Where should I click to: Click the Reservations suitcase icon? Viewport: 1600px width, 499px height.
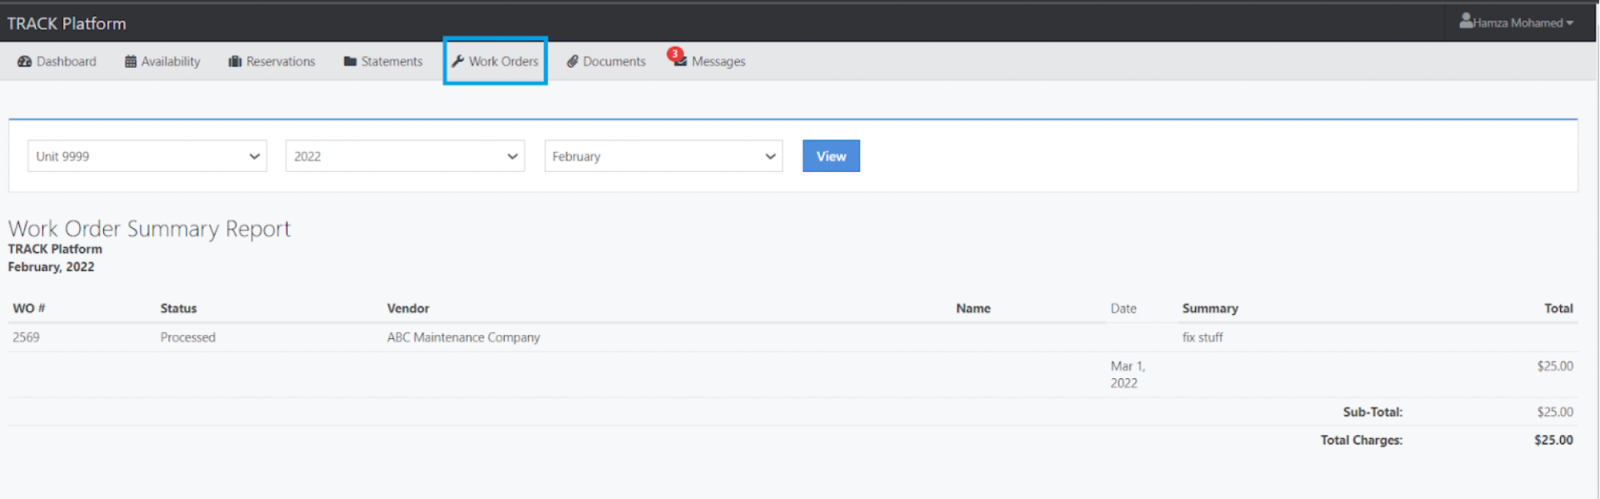coord(235,62)
